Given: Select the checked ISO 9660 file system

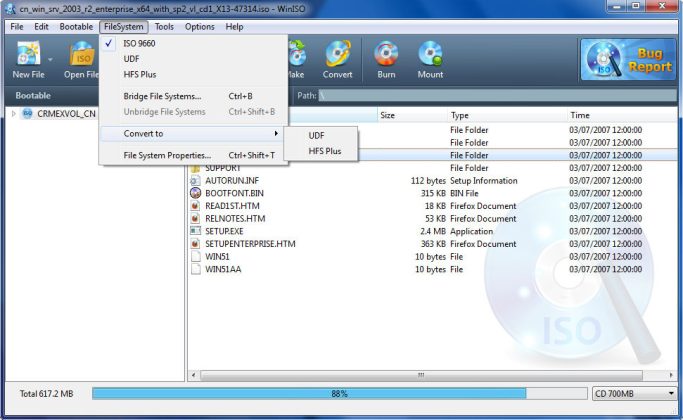Looking at the screenshot, I should tap(139, 44).
